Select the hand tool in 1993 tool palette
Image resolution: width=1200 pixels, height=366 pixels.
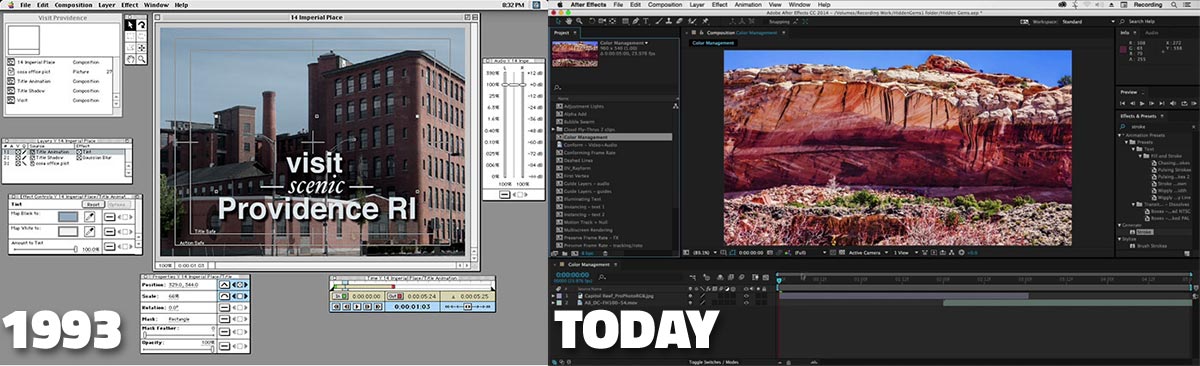pos(130,59)
